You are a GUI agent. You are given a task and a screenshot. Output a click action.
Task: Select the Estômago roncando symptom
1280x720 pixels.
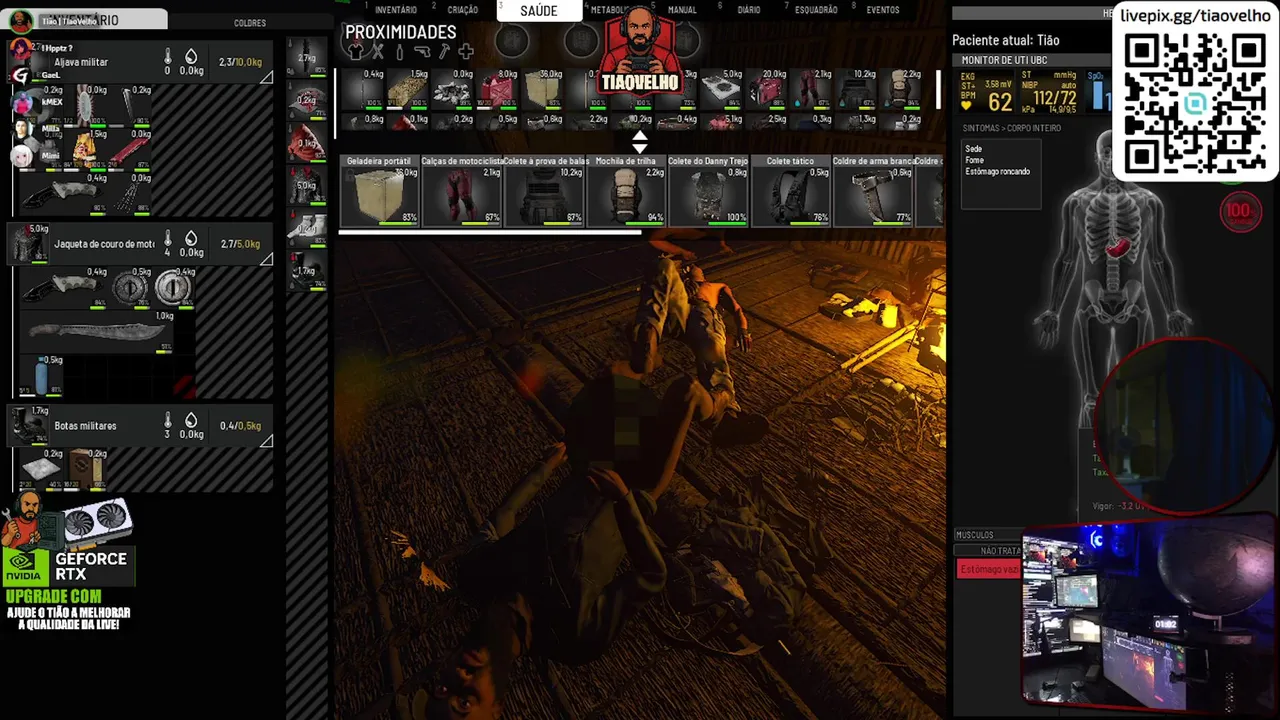click(997, 172)
